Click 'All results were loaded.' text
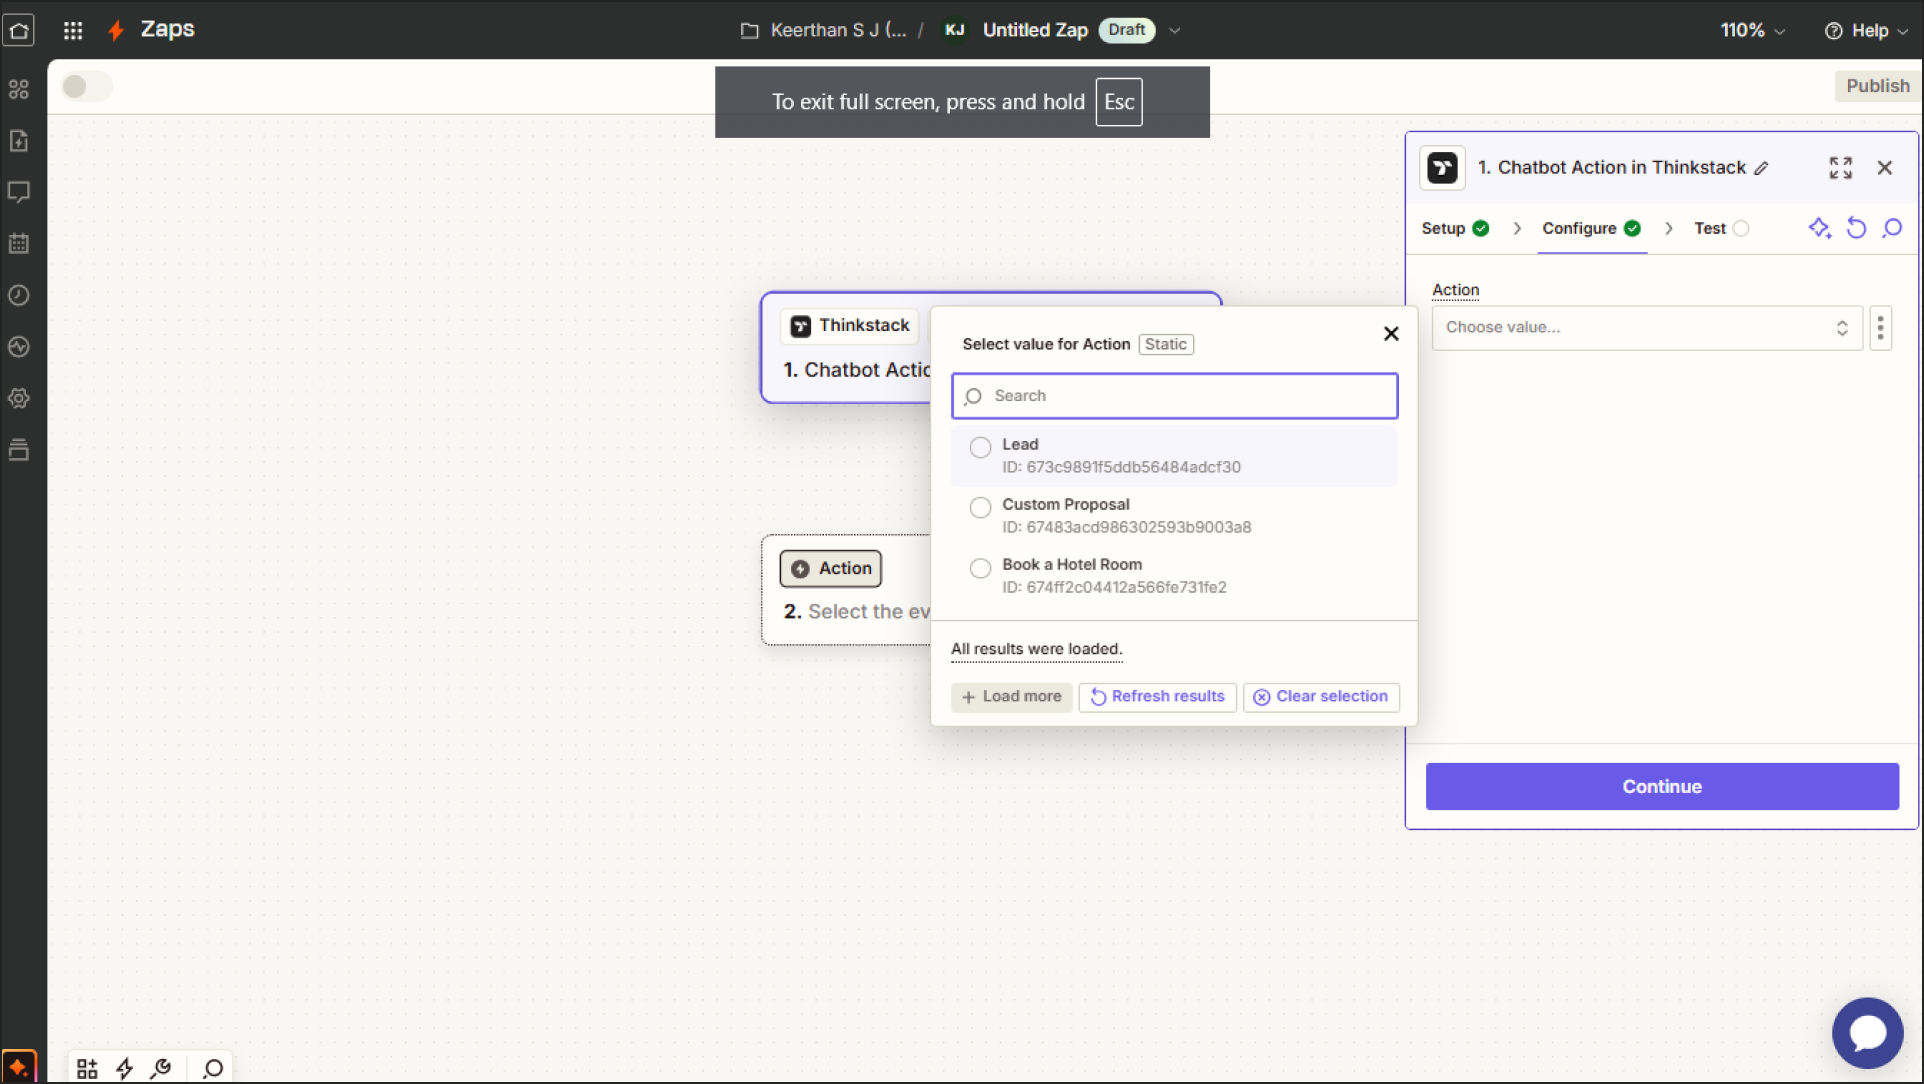 [x=1036, y=649]
